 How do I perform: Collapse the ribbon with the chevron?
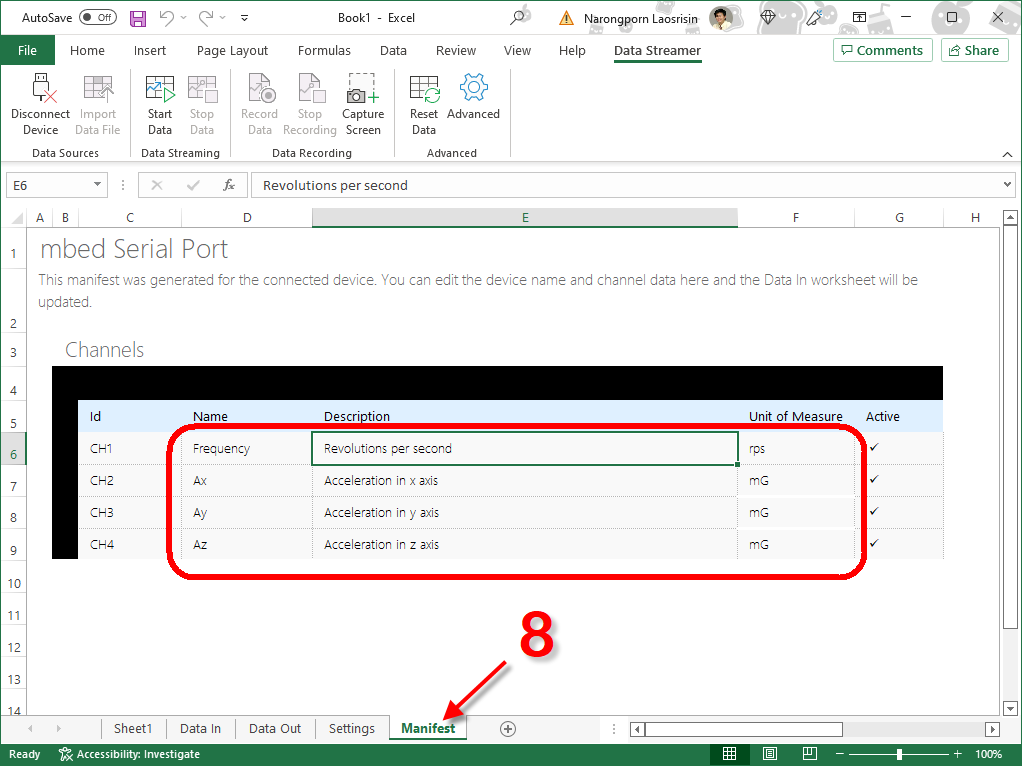pyautogui.click(x=1007, y=155)
